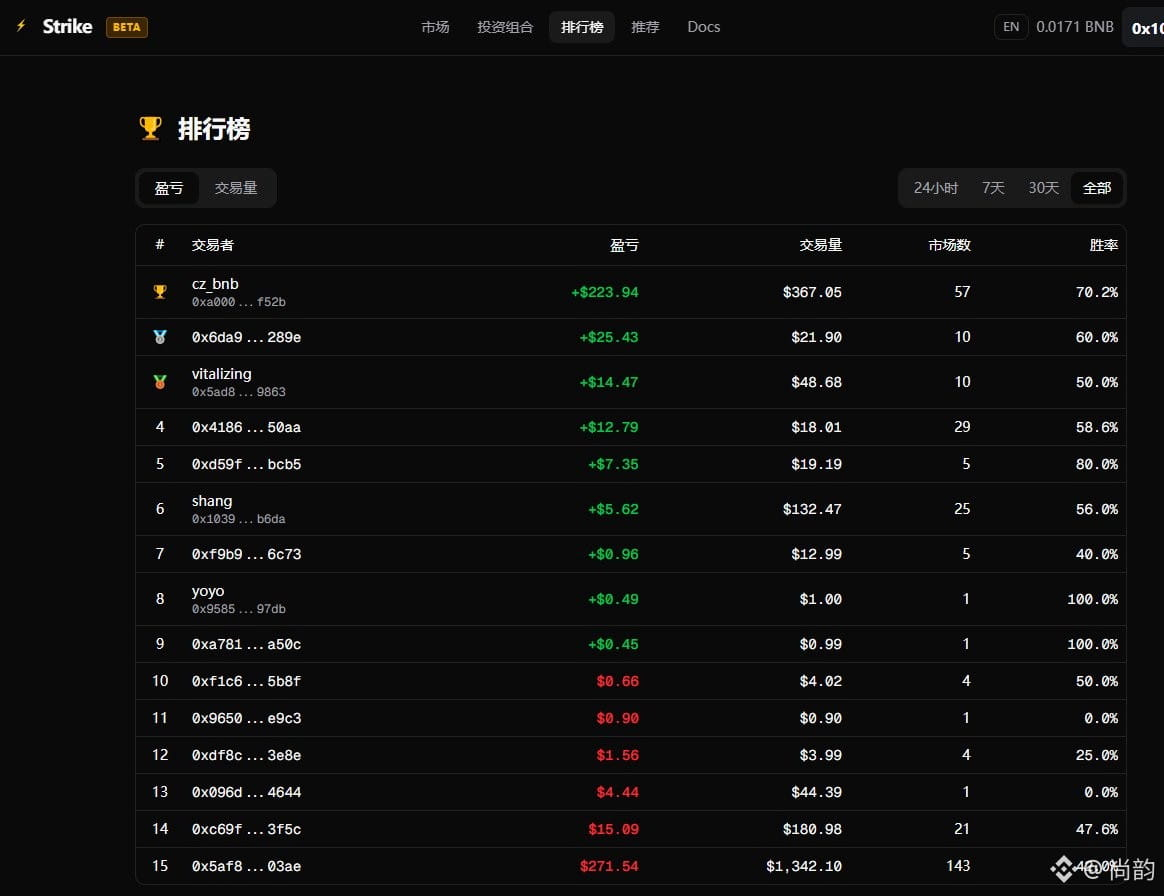Viewport: 1164px width, 896px height.
Task: Click the $15.09 loss value
Action: point(613,829)
